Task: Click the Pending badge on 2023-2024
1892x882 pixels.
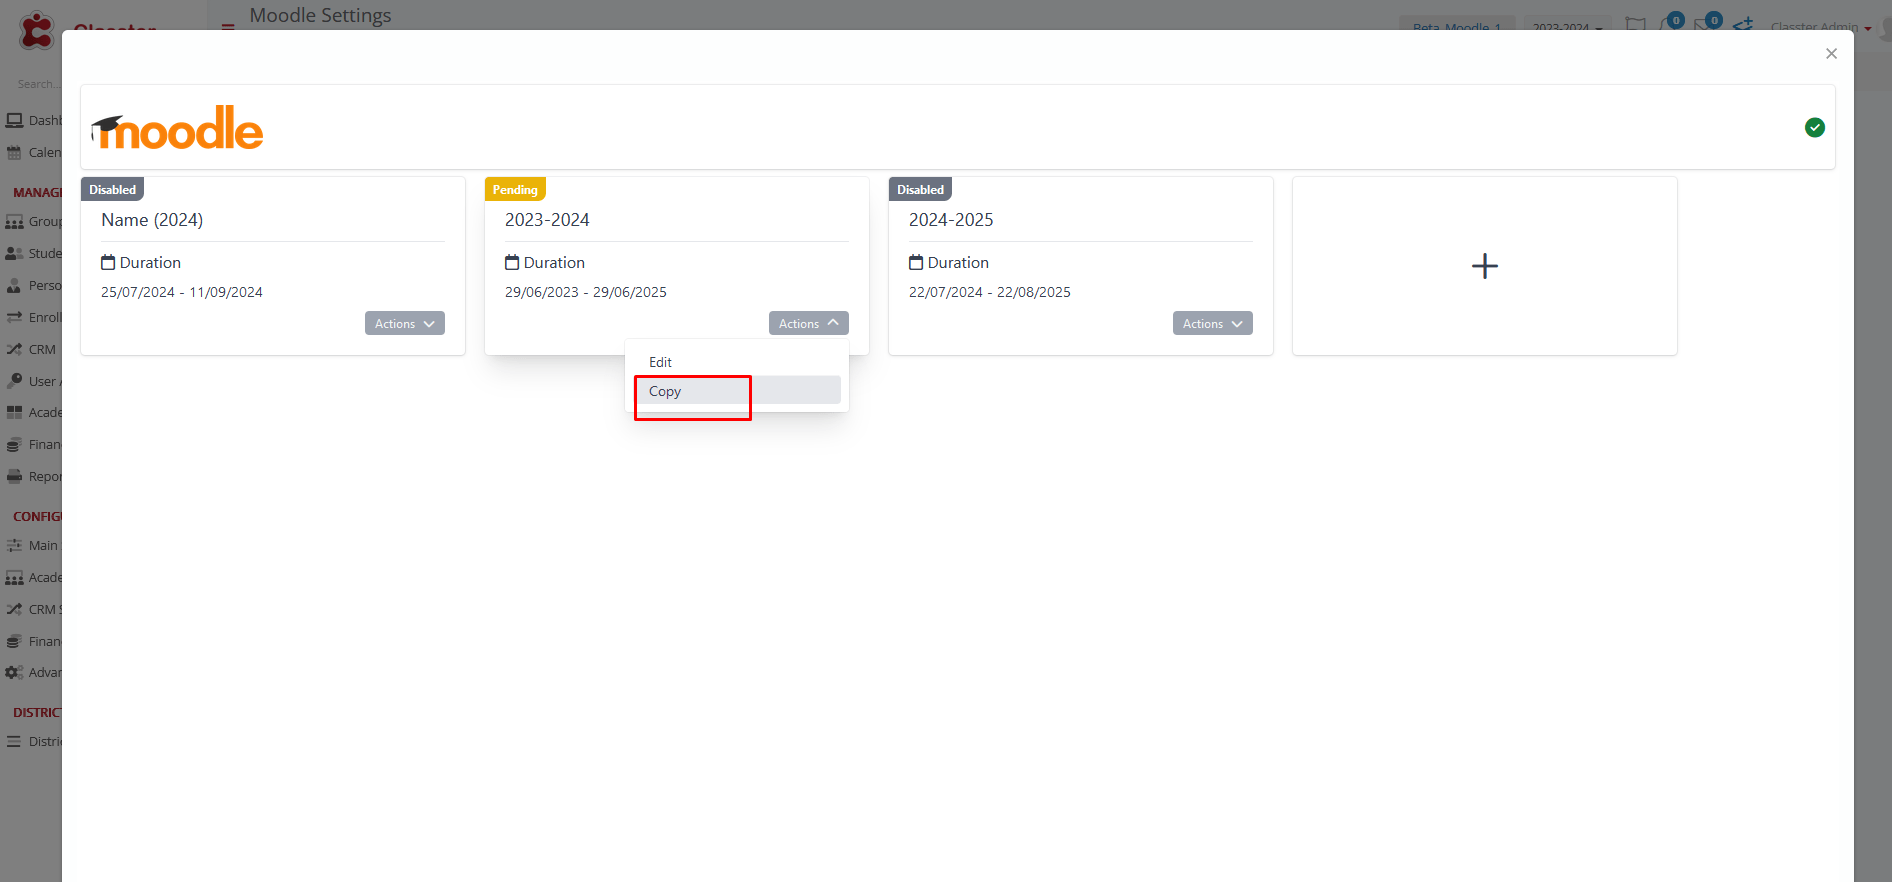Action: point(515,190)
